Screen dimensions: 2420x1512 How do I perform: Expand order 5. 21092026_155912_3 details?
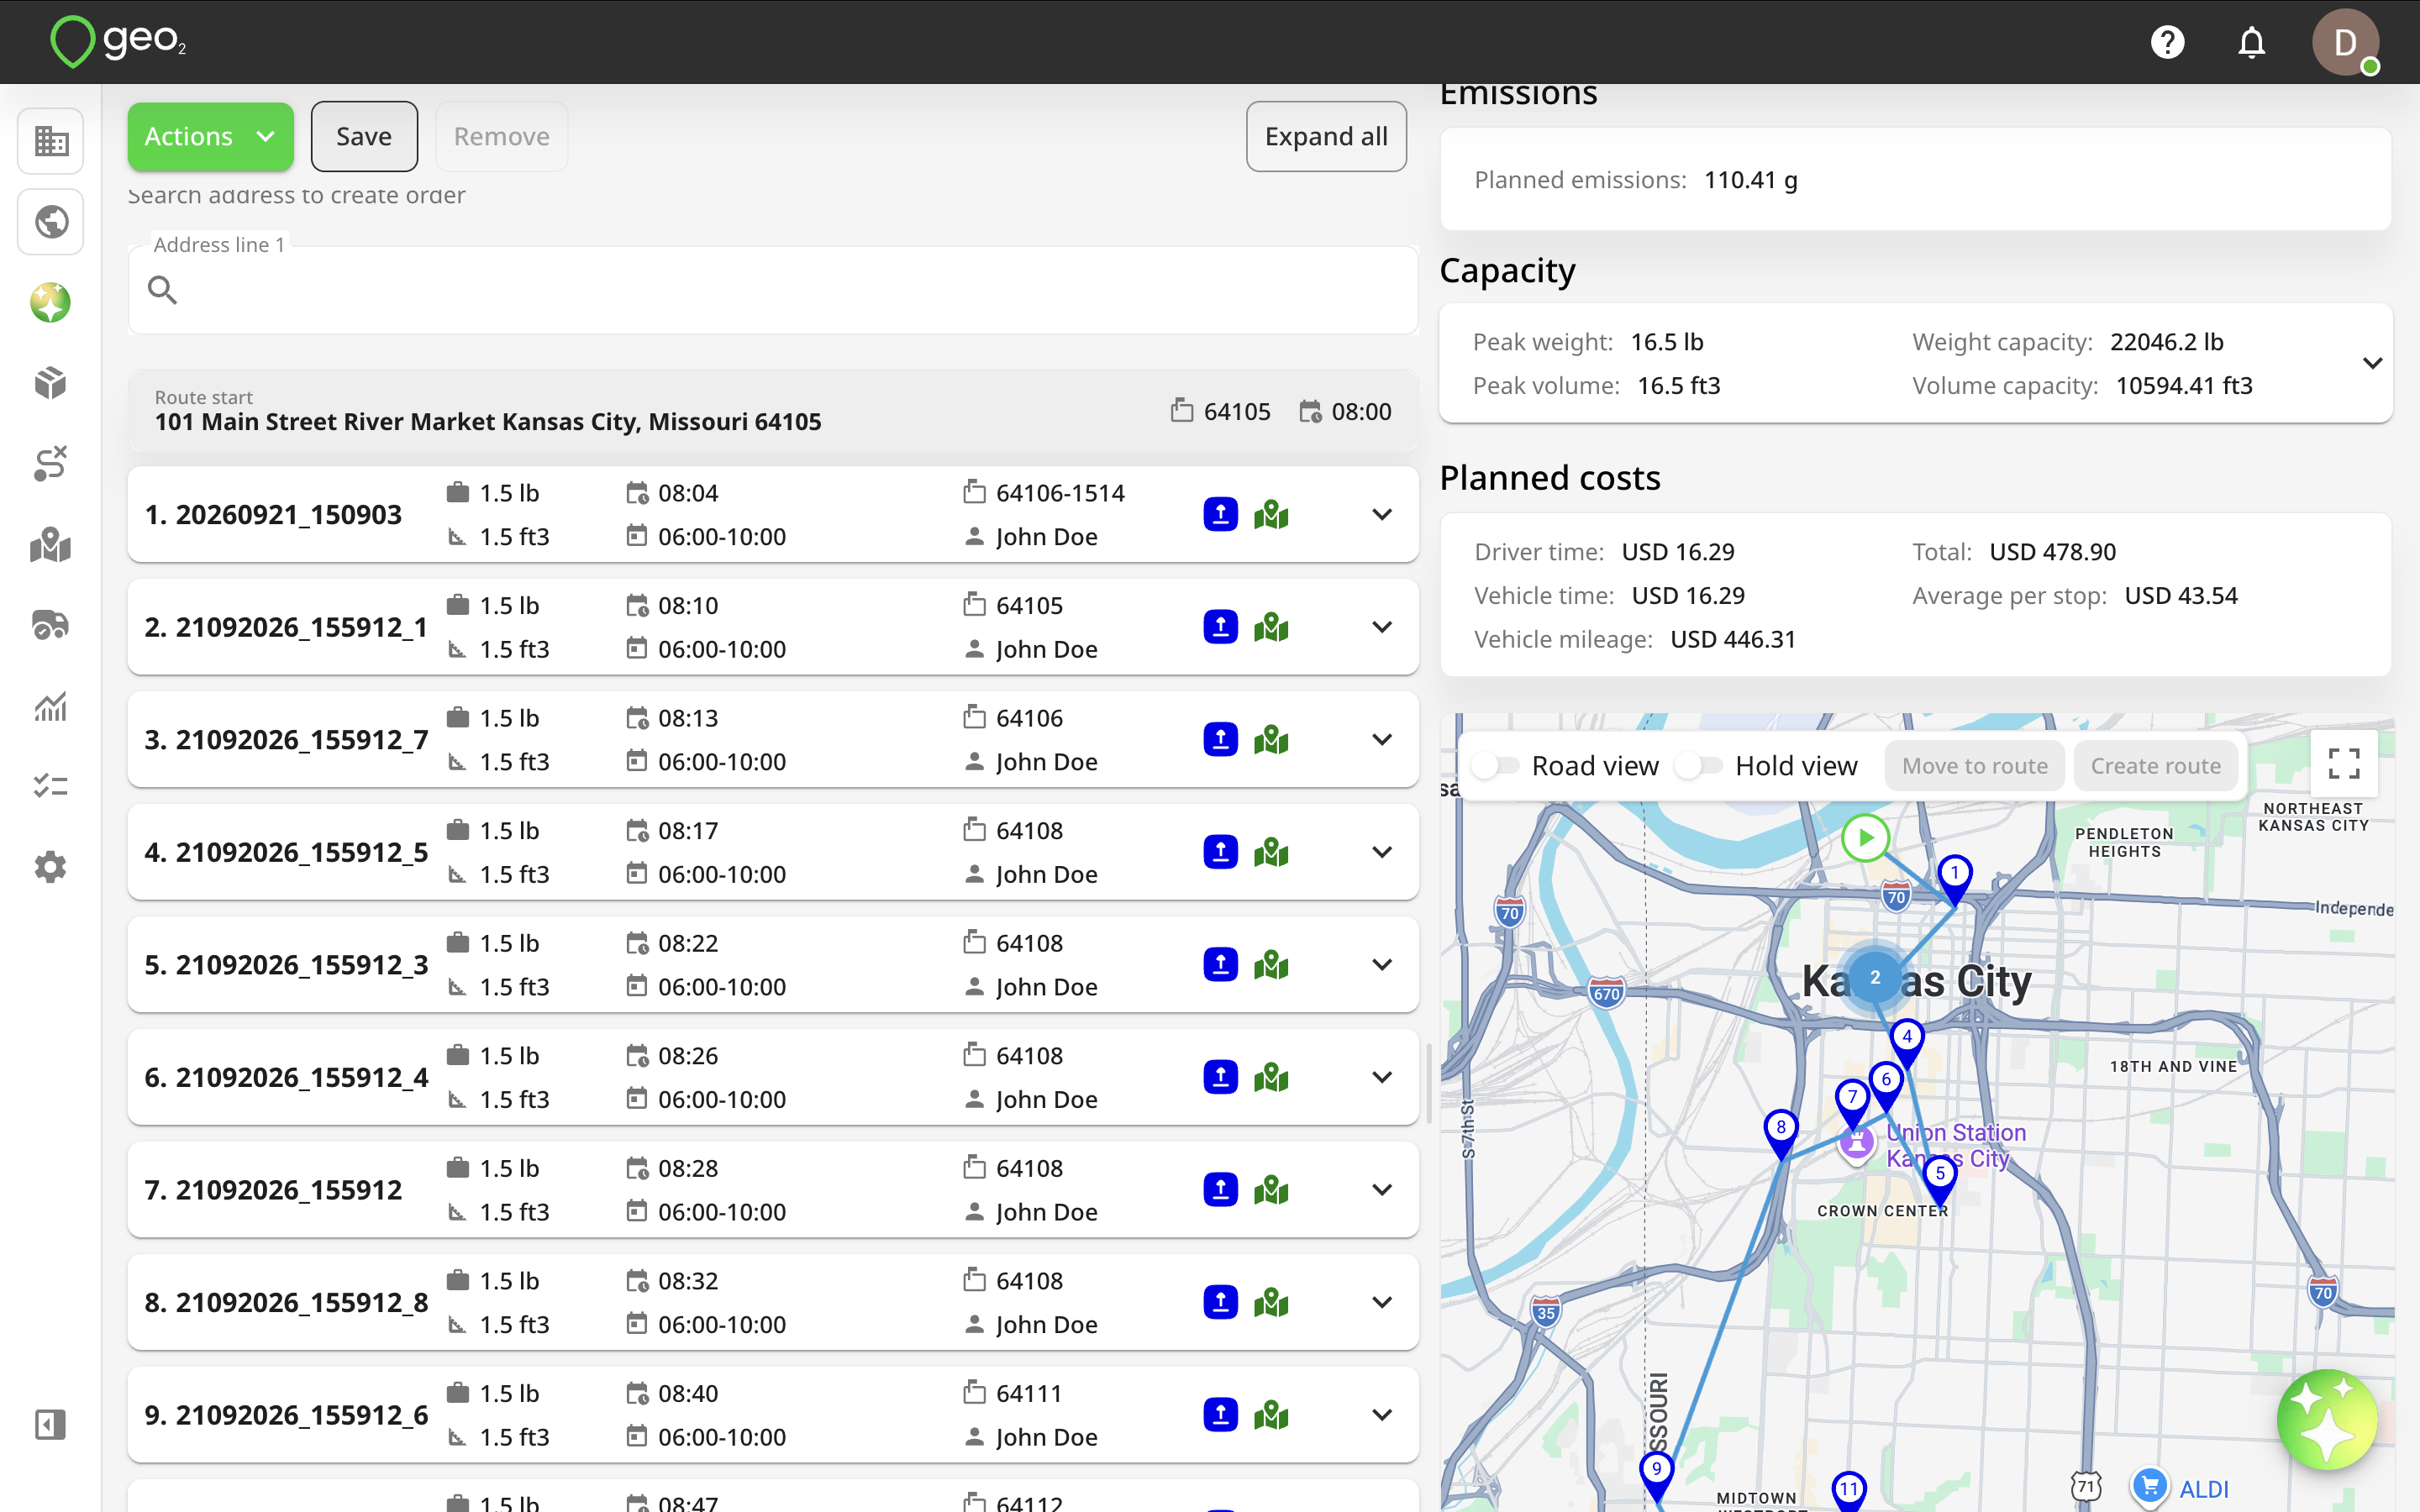tap(1382, 965)
